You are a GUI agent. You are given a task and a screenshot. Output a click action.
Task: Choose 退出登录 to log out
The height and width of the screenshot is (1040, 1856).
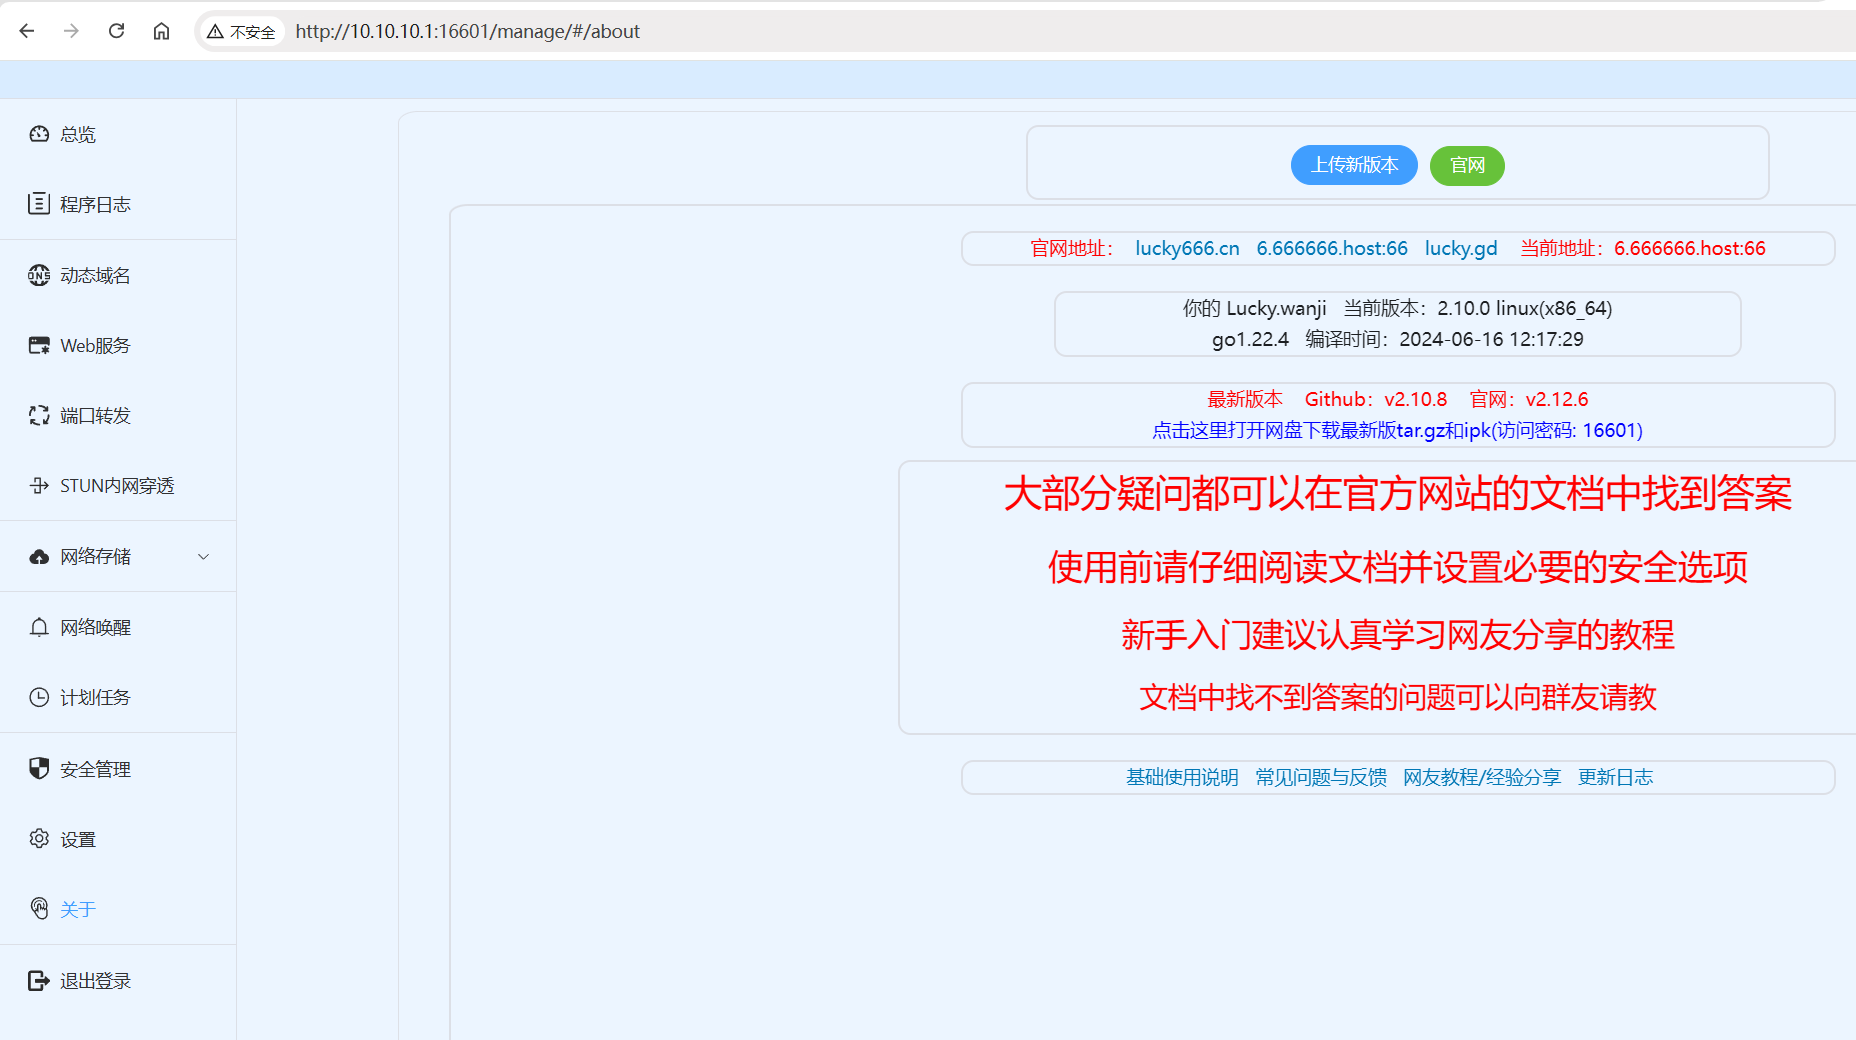click(x=118, y=980)
